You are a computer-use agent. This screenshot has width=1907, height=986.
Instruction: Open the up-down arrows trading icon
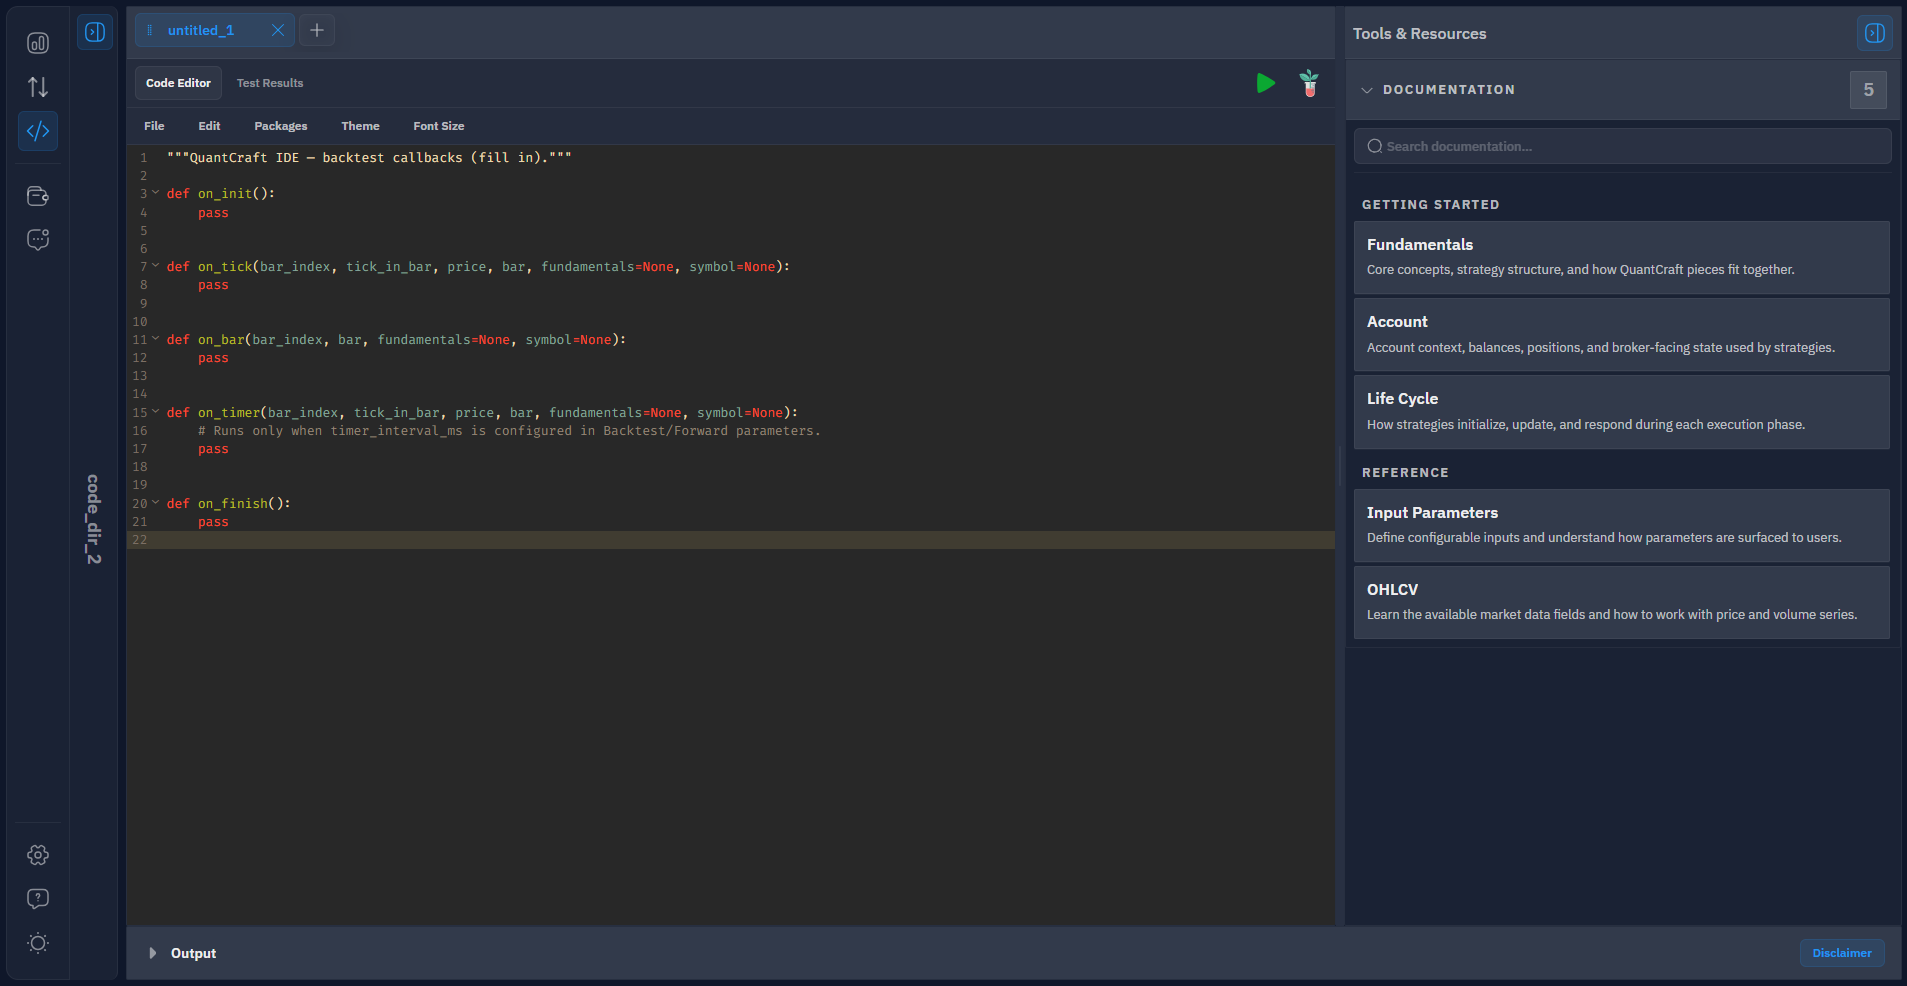click(x=38, y=87)
